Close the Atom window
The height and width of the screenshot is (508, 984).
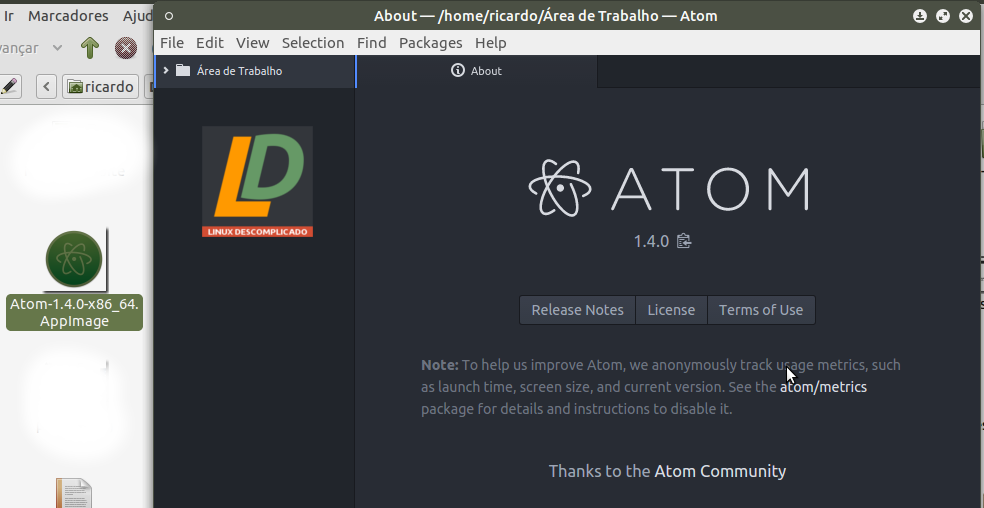click(x=966, y=16)
